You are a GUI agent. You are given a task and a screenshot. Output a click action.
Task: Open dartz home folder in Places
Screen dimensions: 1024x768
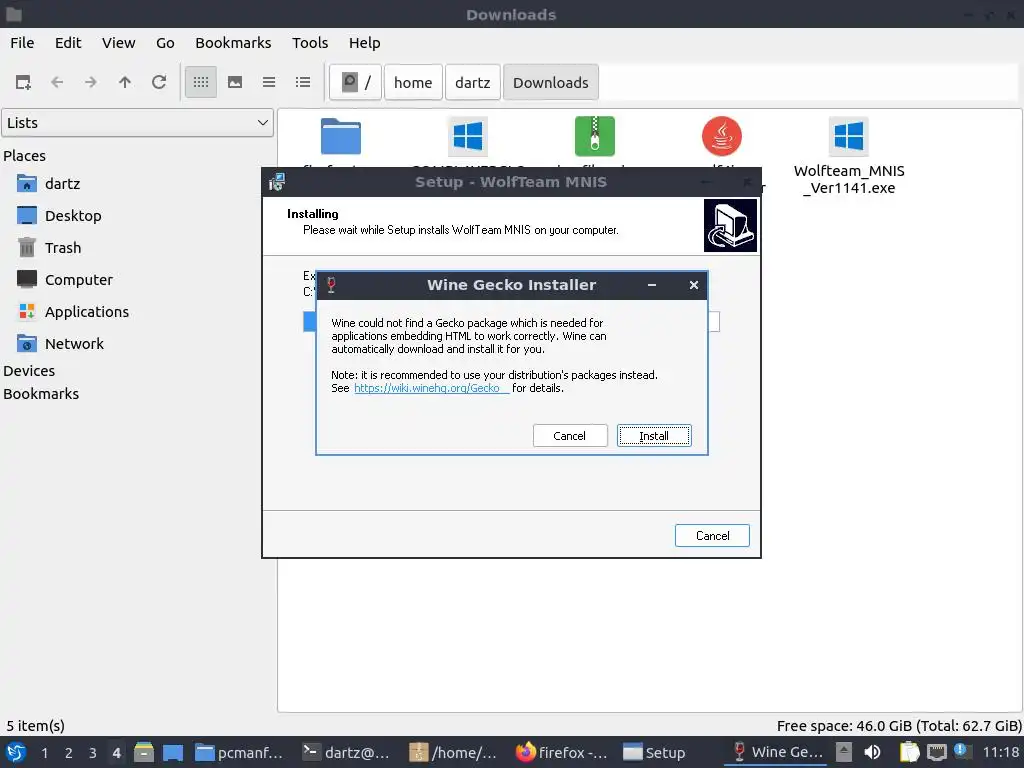click(62, 184)
